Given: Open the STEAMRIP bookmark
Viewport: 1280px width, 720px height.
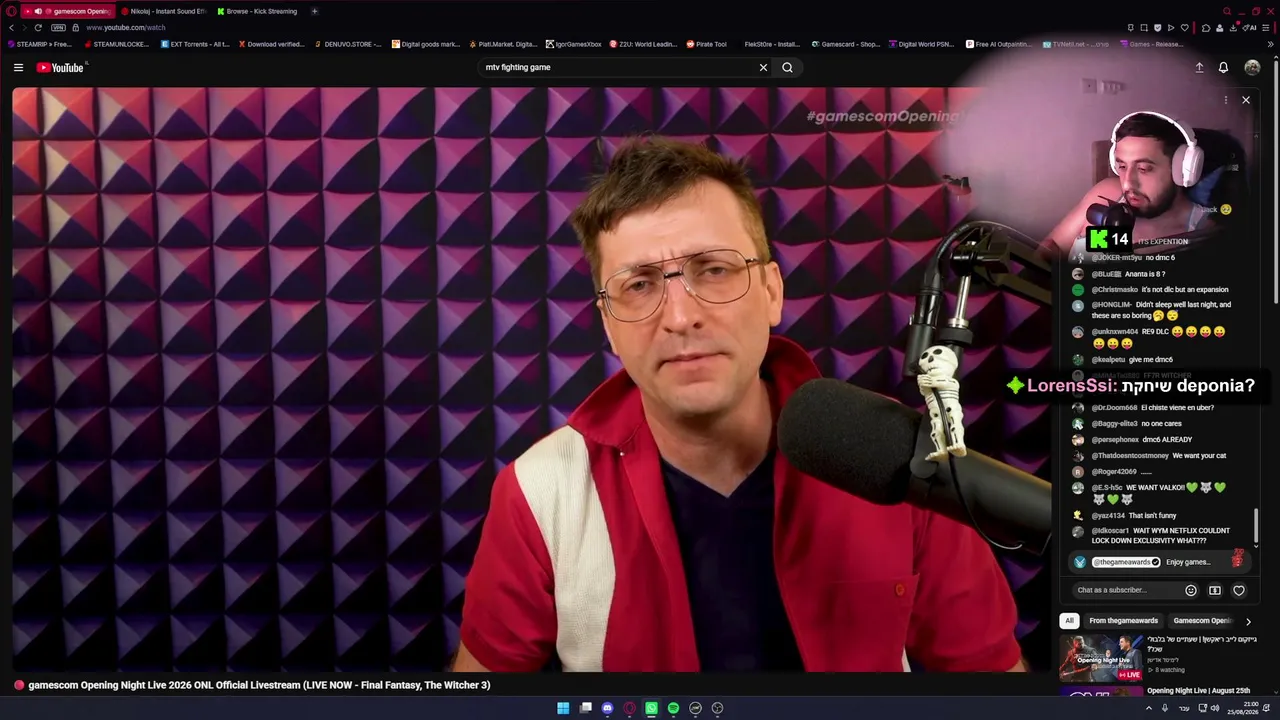Looking at the screenshot, I should tap(40, 44).
